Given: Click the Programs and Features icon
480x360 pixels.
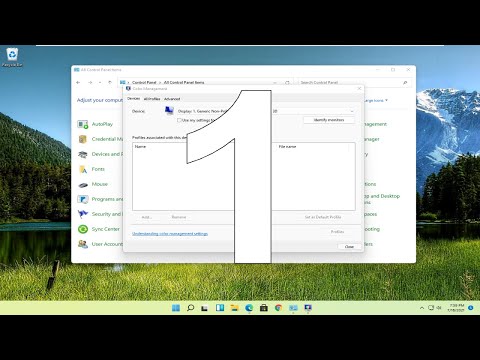Looking at the screenshot, I should pos(83,199).
